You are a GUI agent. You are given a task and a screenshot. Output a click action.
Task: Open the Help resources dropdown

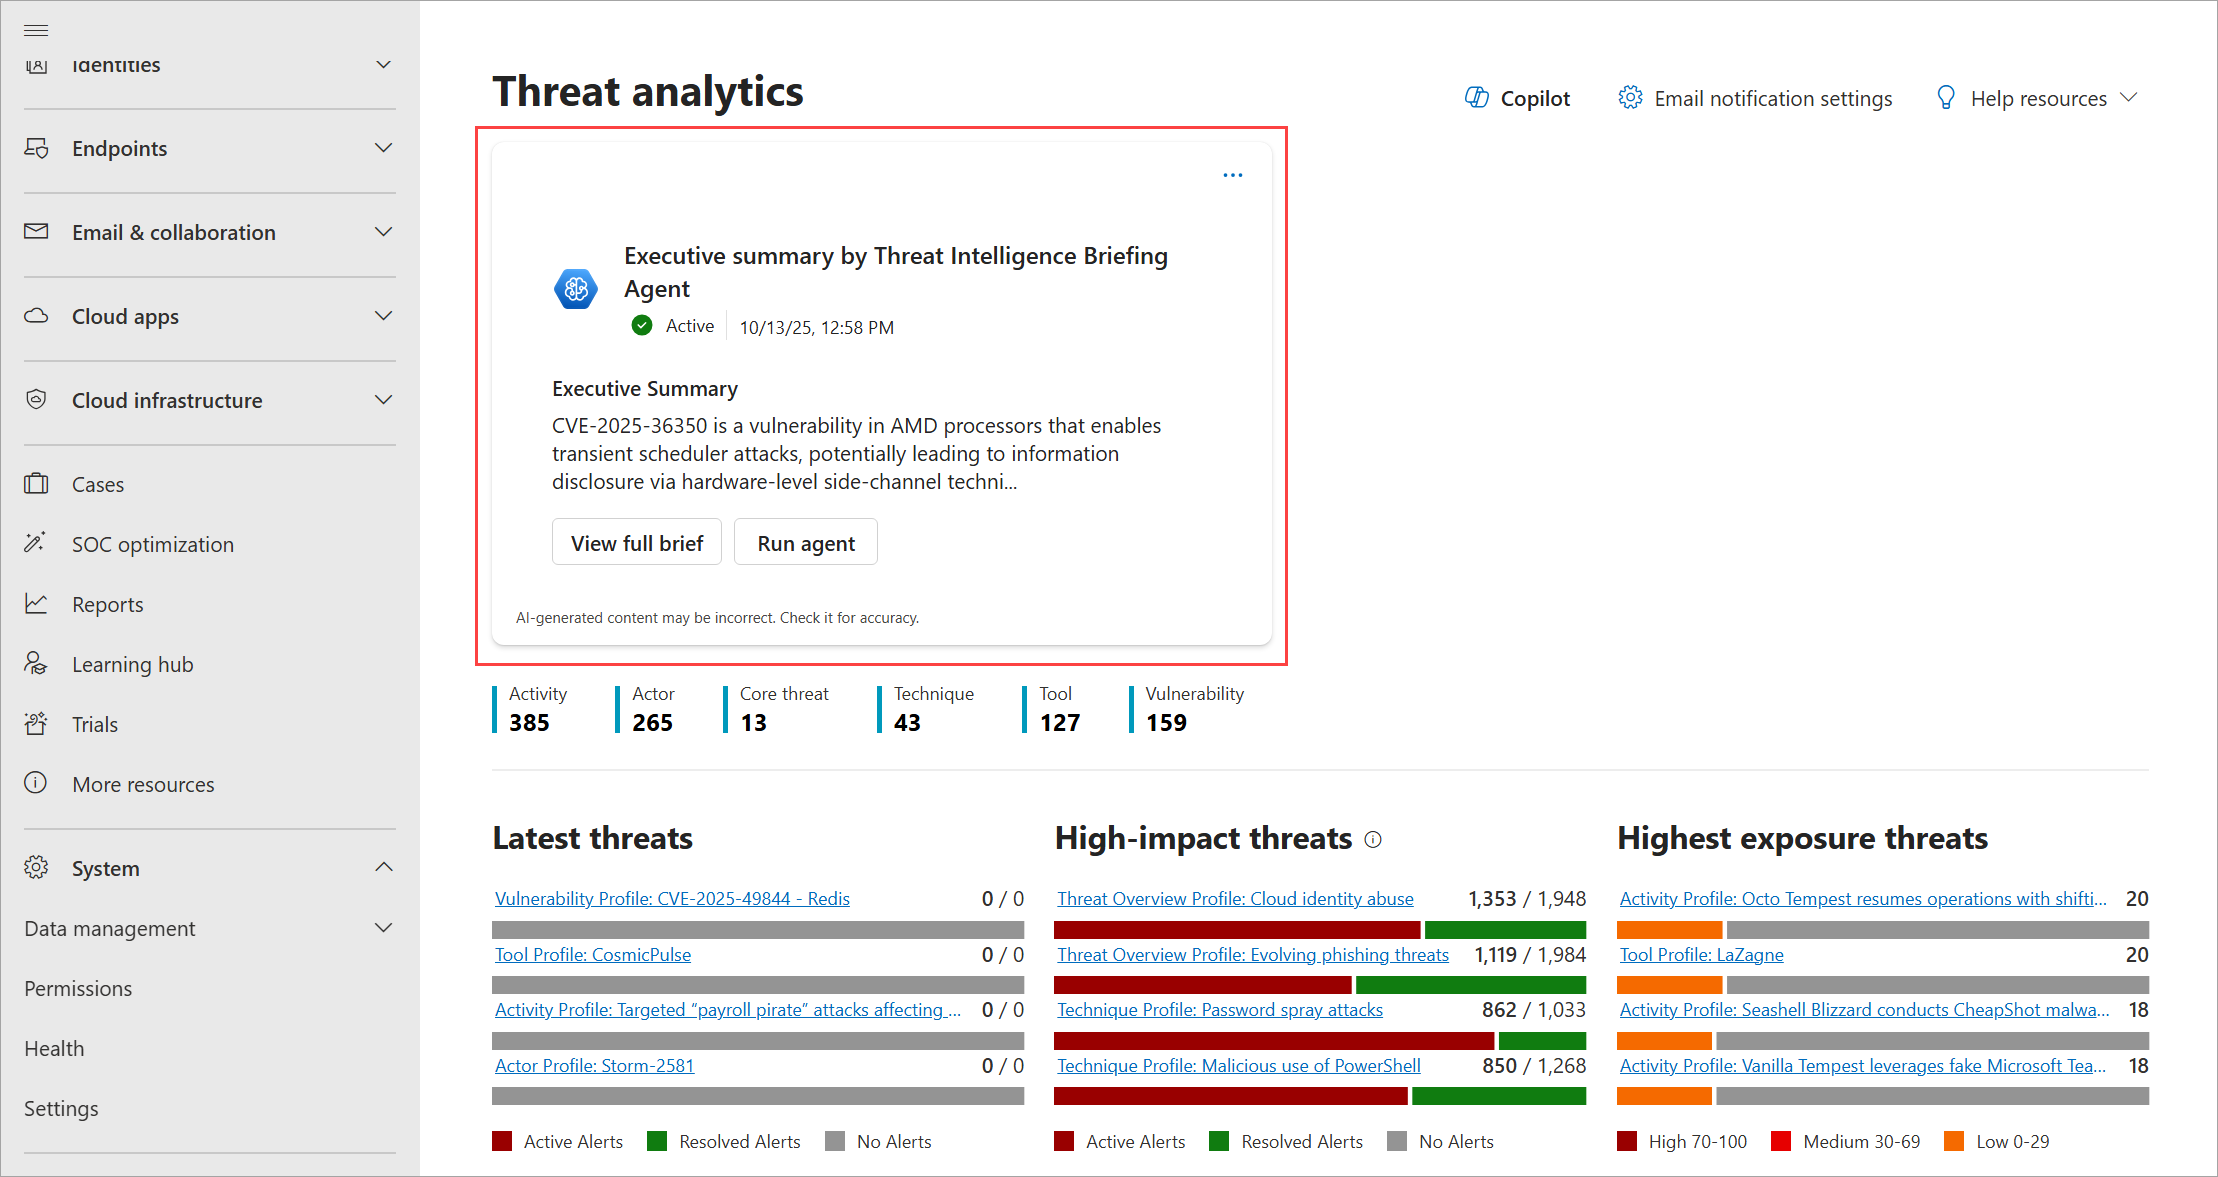coord(2037,98)
